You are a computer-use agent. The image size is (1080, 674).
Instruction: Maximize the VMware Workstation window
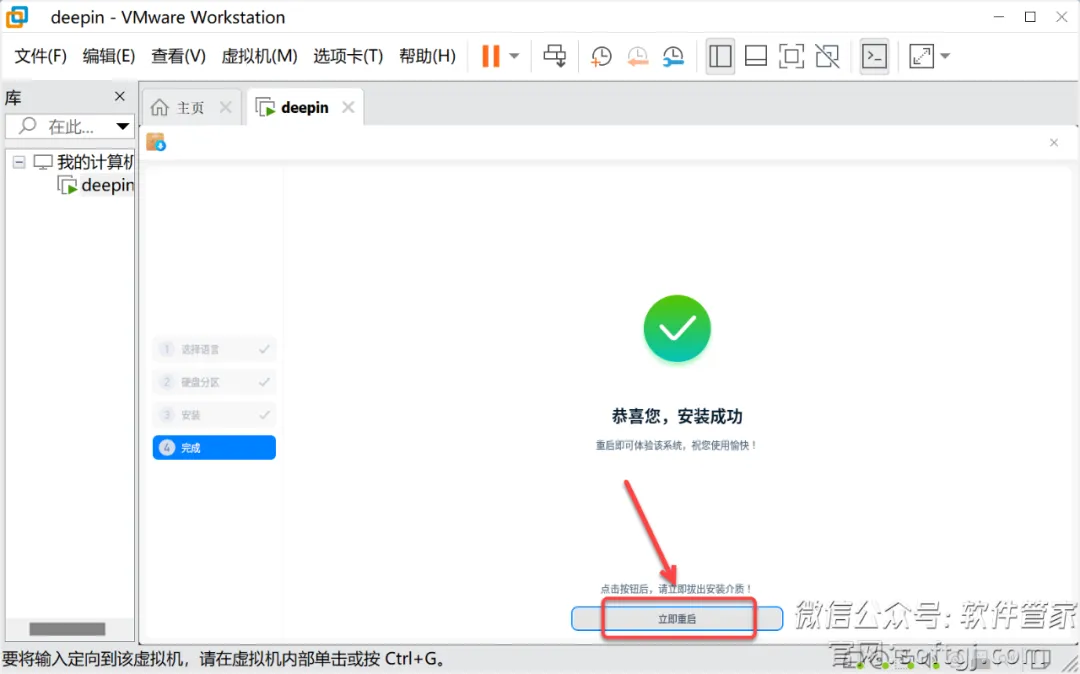(1030, 17)
